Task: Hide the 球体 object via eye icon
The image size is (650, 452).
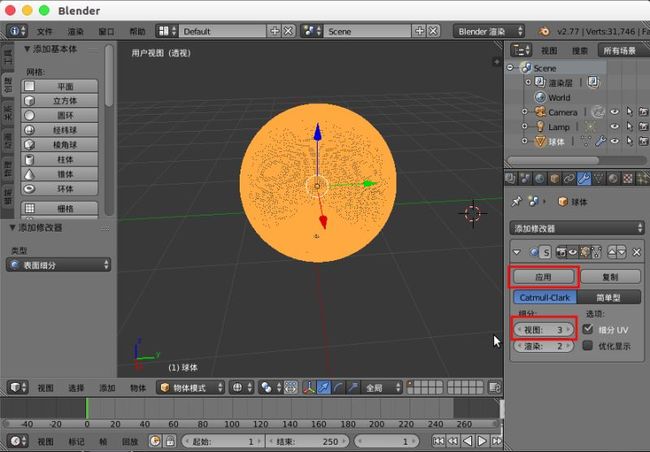Action: coord(614,141)
